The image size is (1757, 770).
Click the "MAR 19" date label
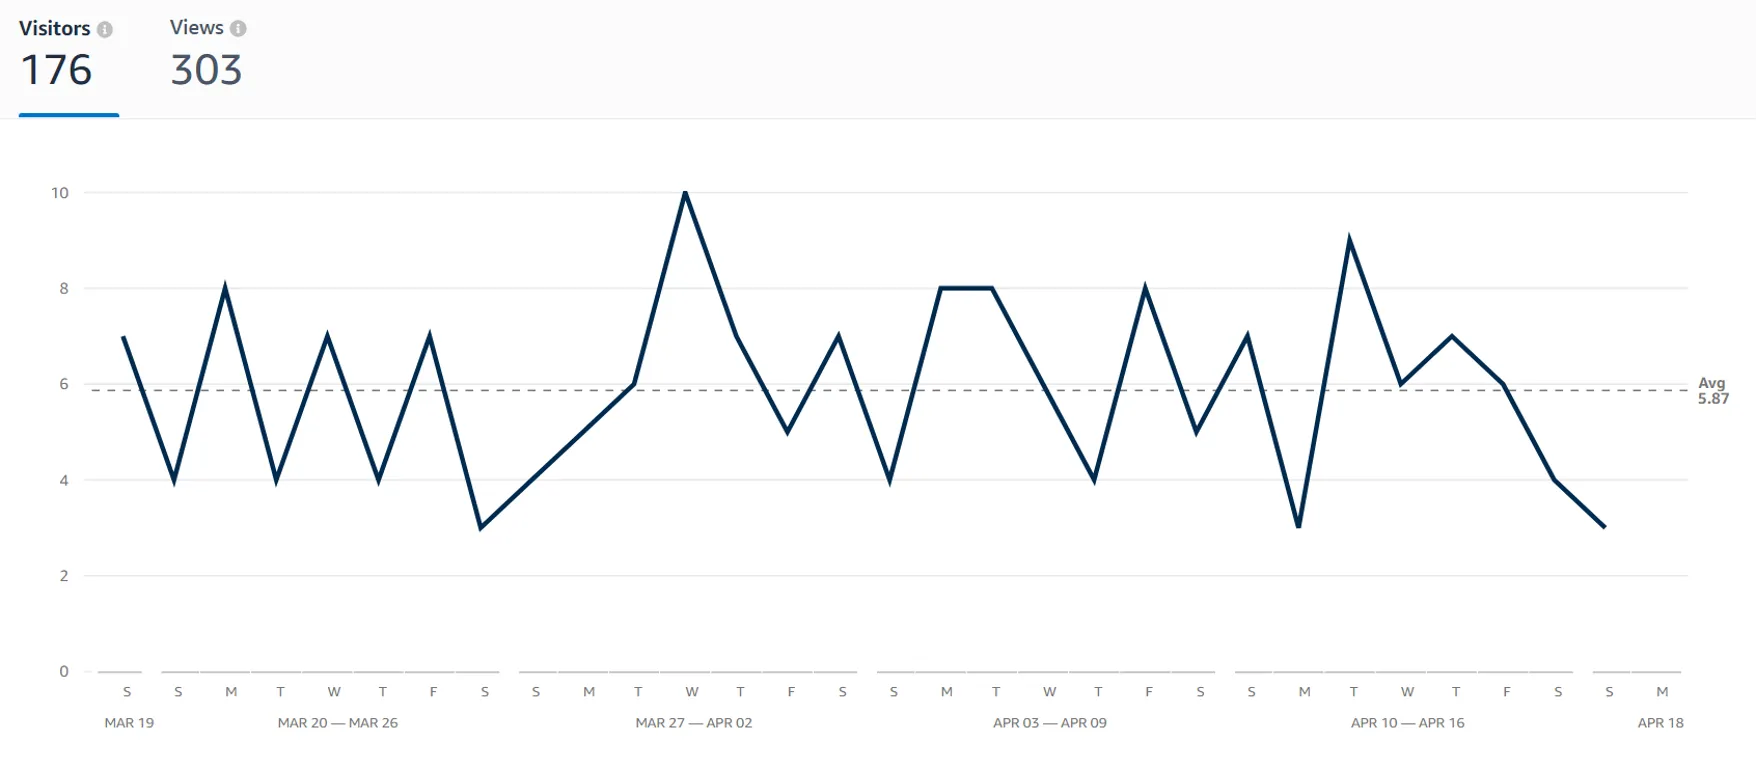click(x=129, y=723)
